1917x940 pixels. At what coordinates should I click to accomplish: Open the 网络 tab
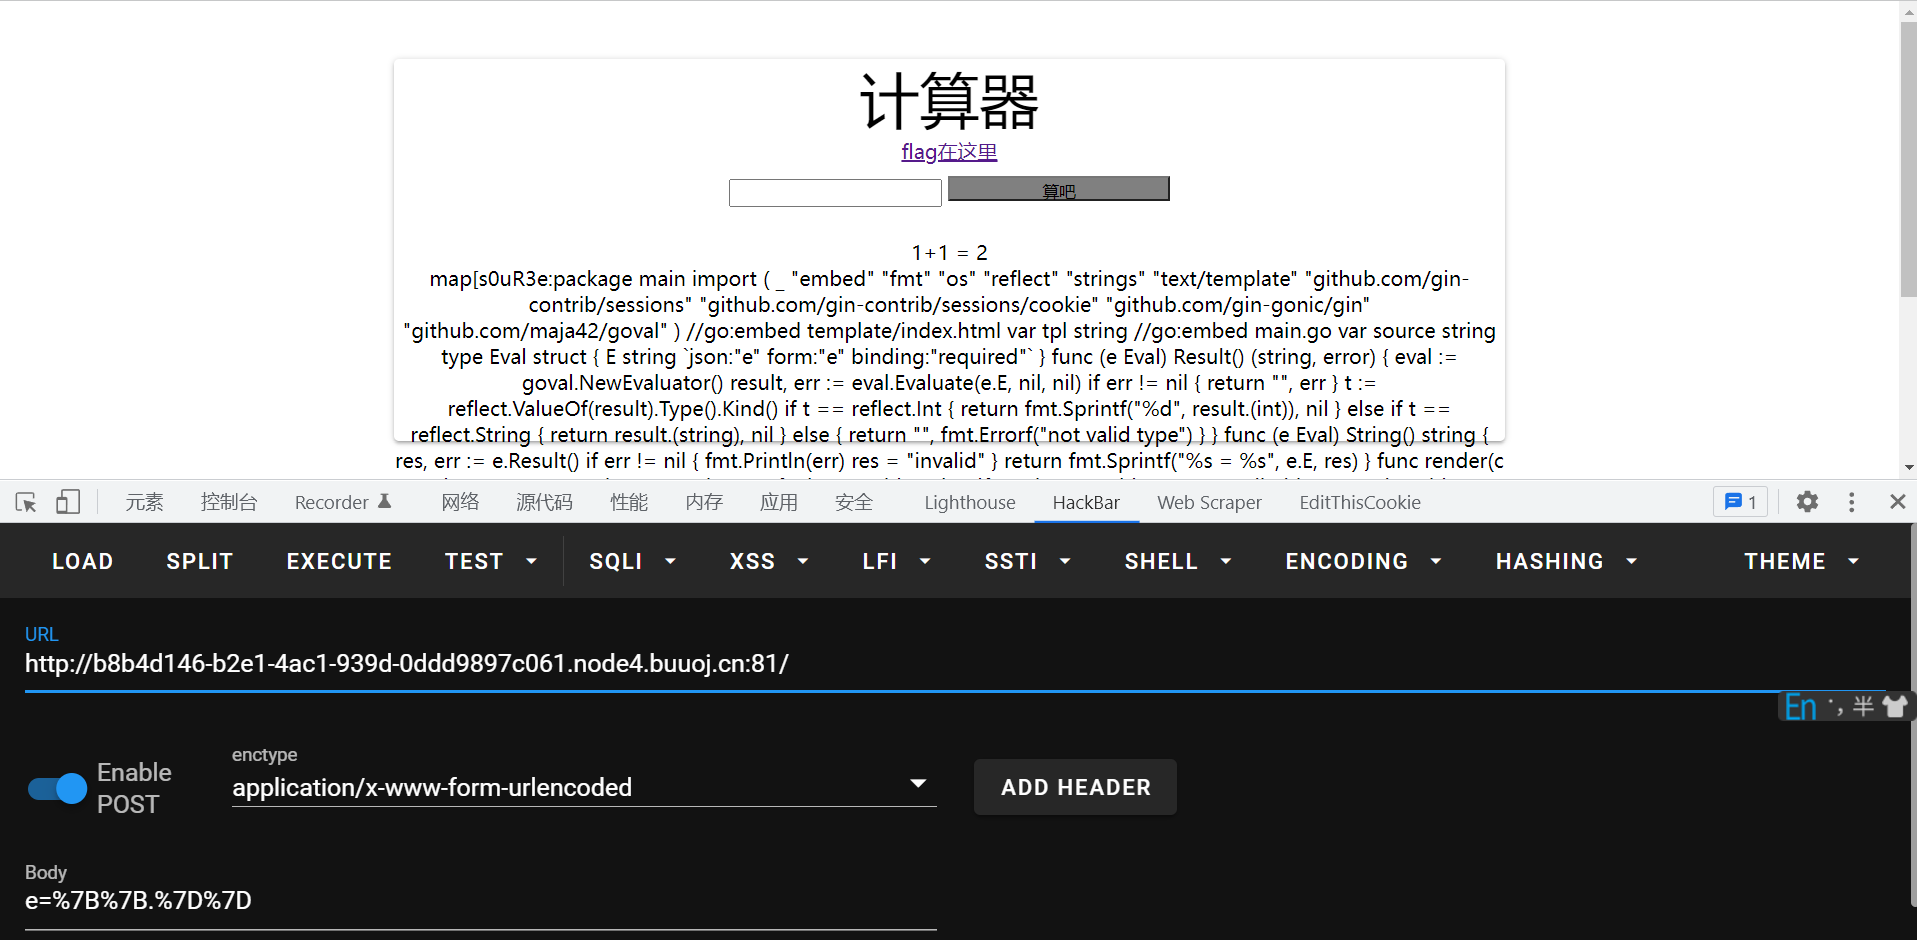[x=460, y=502]
